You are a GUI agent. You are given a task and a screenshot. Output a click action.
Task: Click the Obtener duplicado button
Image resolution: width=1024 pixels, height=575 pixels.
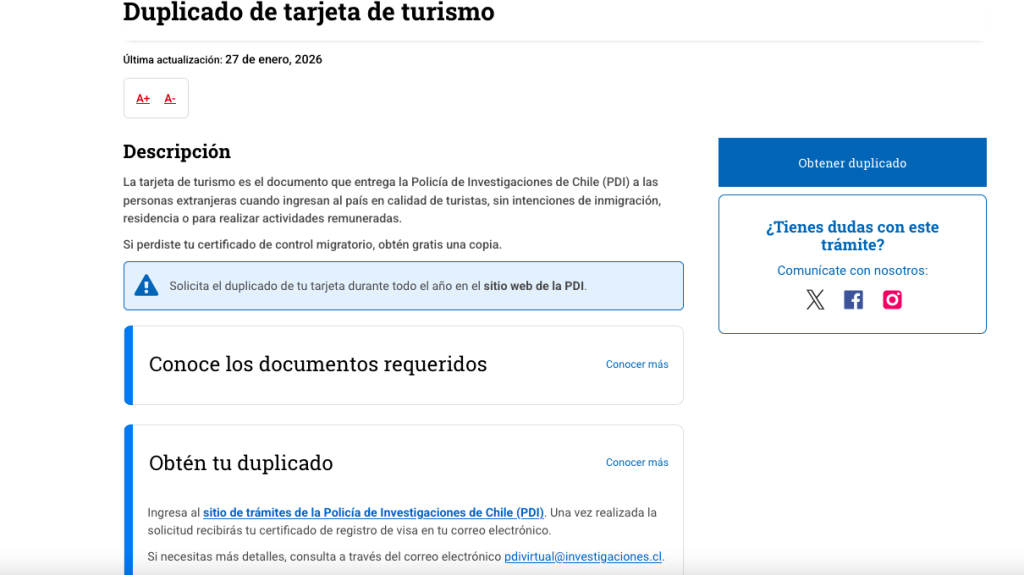coord(852,163)
